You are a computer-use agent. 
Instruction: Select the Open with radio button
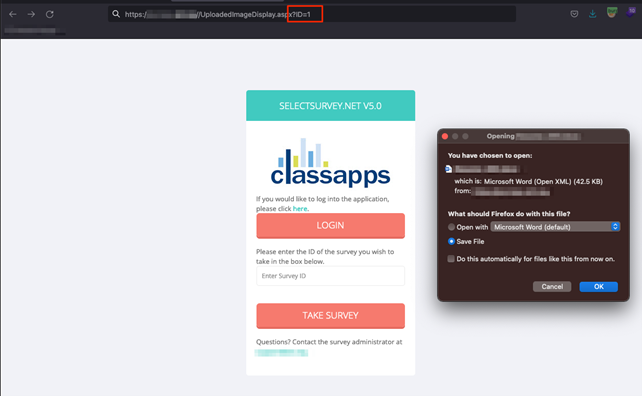click(x=451, y=227)
